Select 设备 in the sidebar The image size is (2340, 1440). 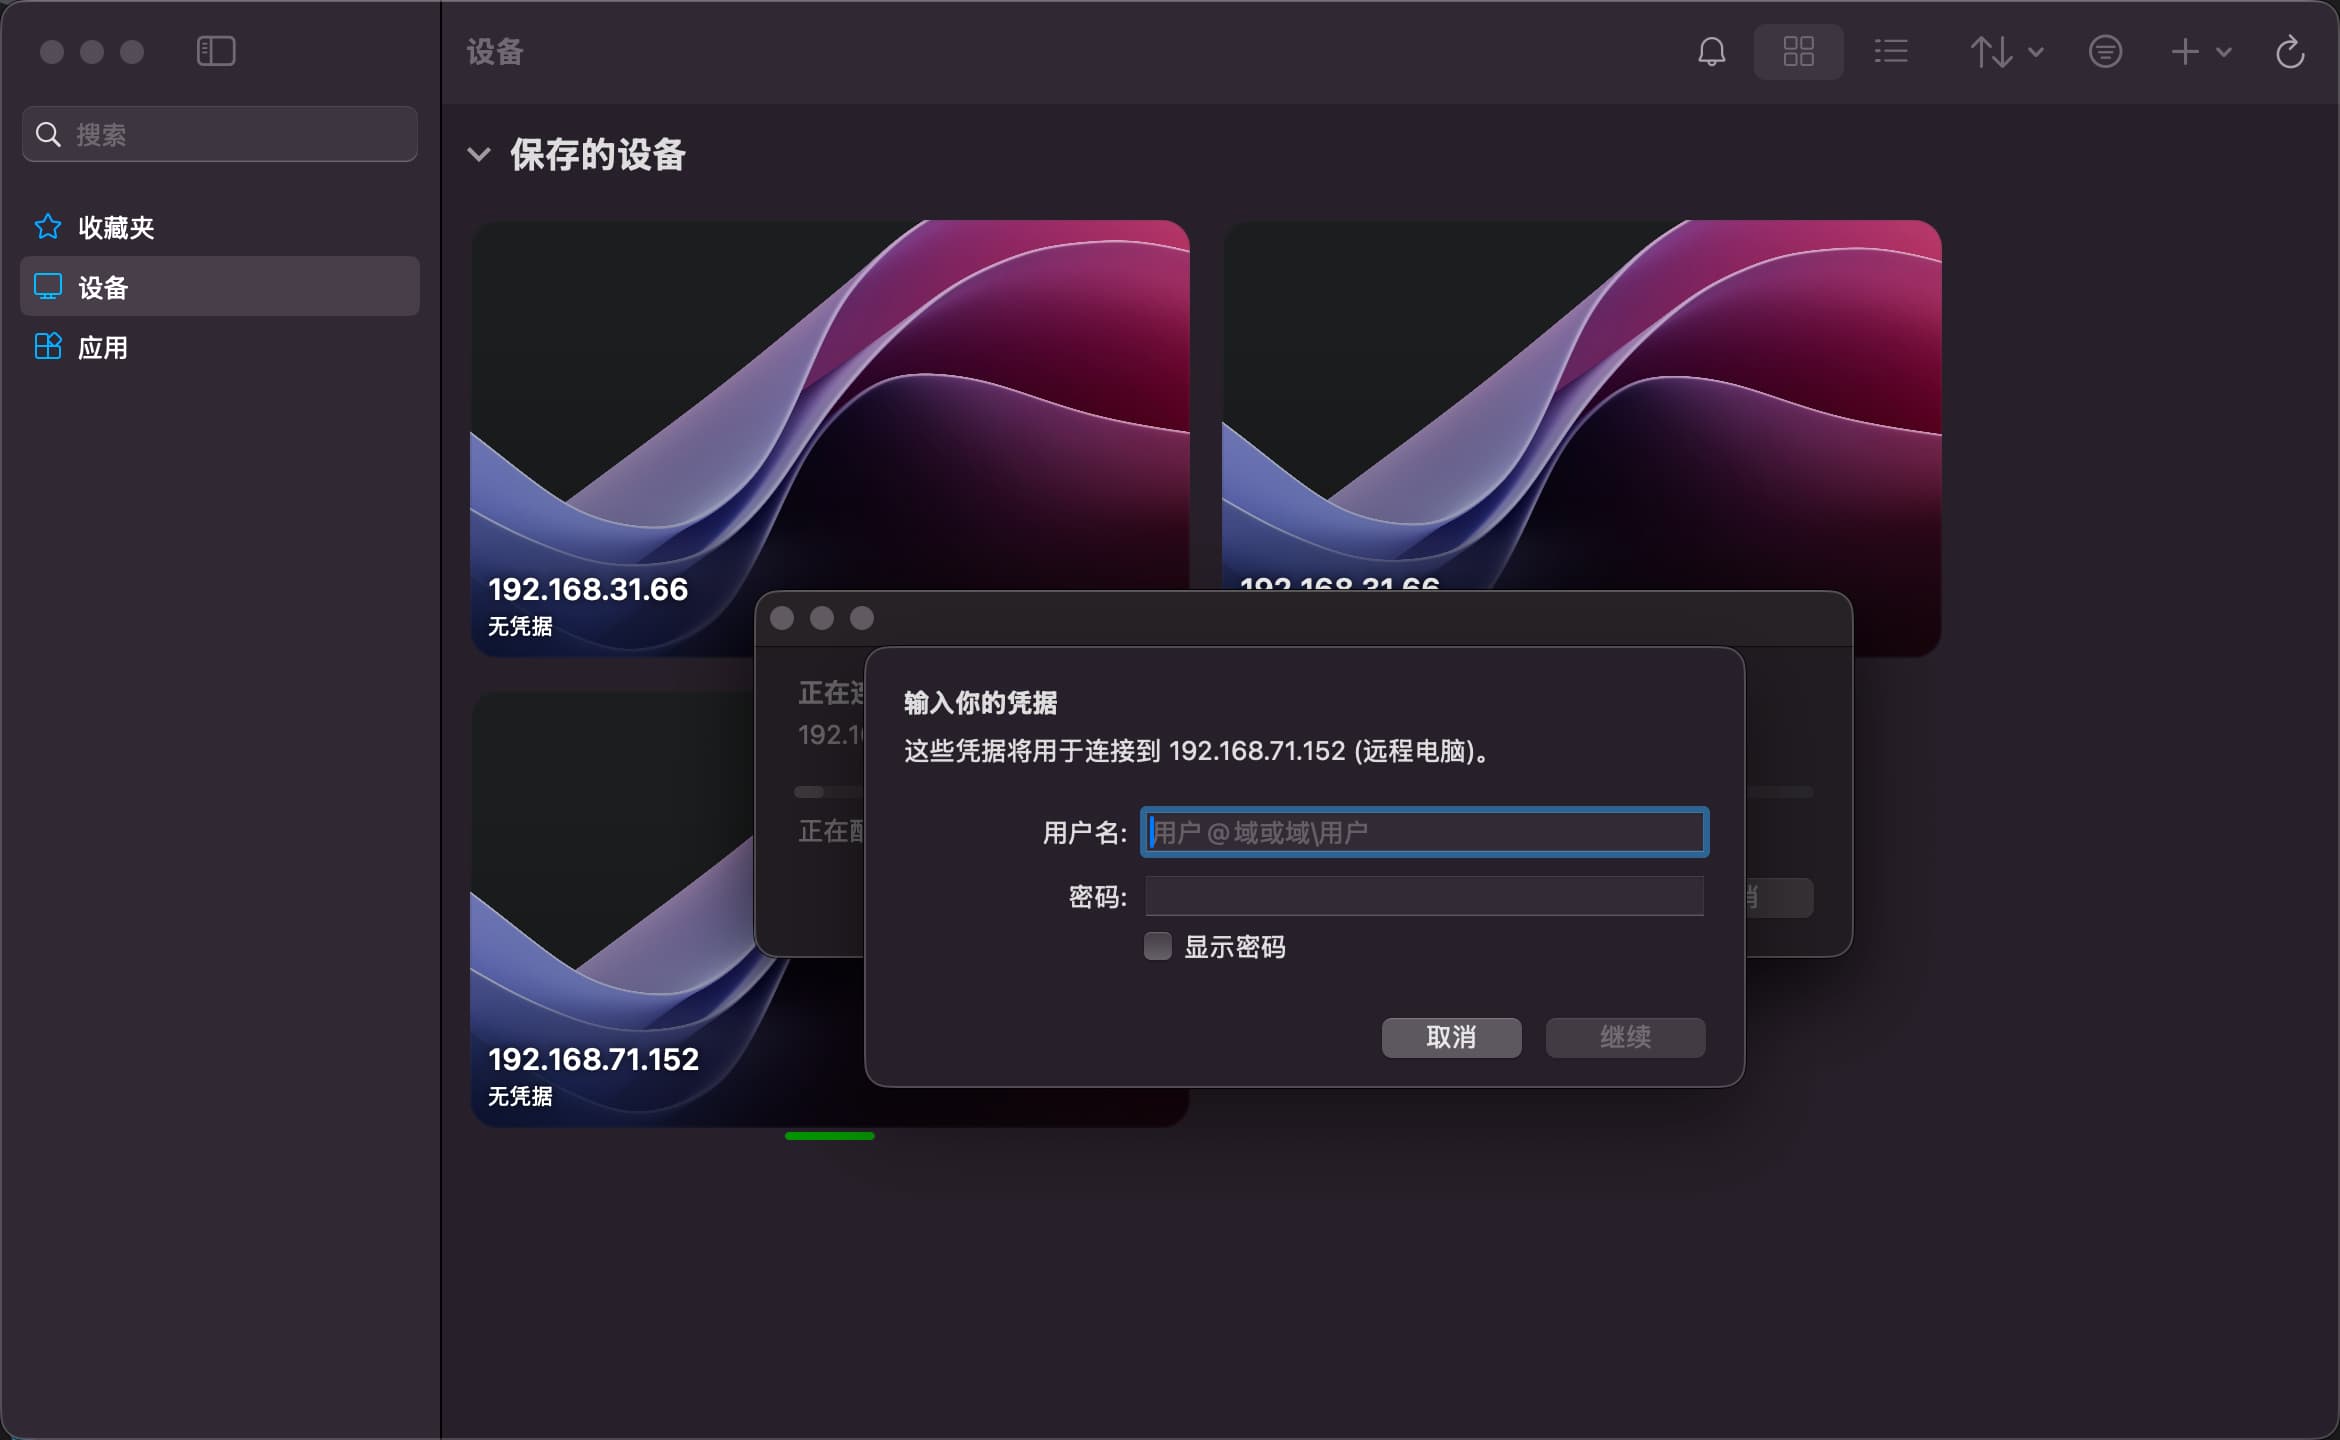(x=104, y=288)
